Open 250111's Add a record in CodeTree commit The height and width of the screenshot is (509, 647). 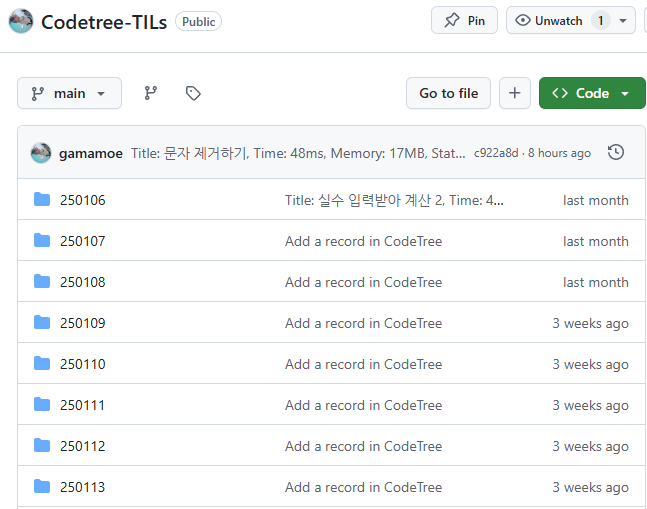tap(363, 405)
